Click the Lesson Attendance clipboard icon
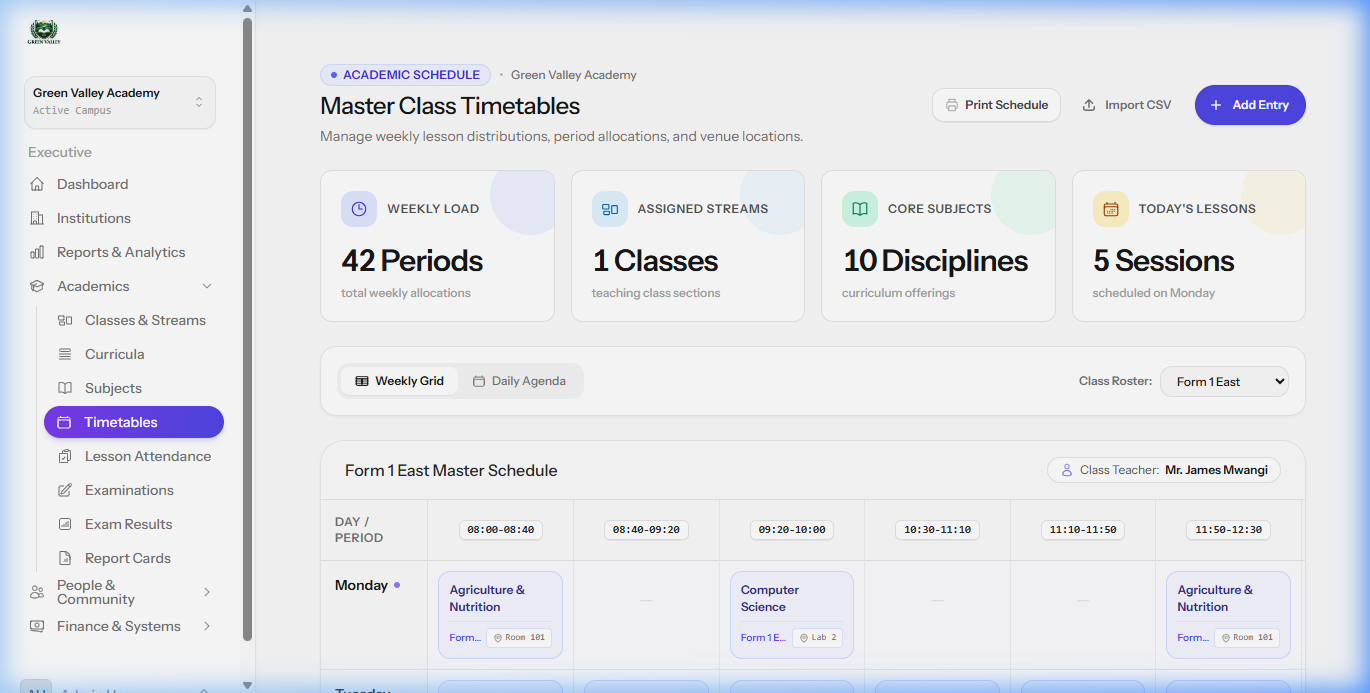The width and height of the screenshot is (1370, 693). pyautogui.click(x=65, y=456)
